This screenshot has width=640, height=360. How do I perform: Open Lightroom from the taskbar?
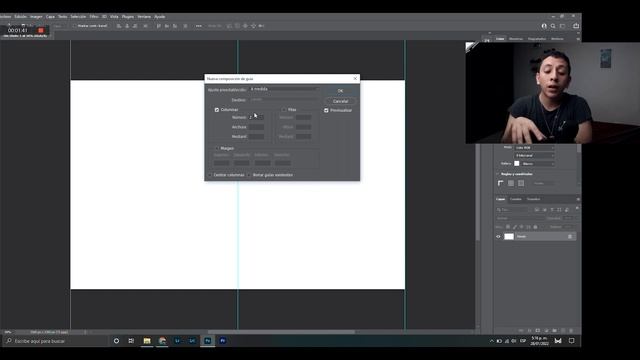point(177,340)
